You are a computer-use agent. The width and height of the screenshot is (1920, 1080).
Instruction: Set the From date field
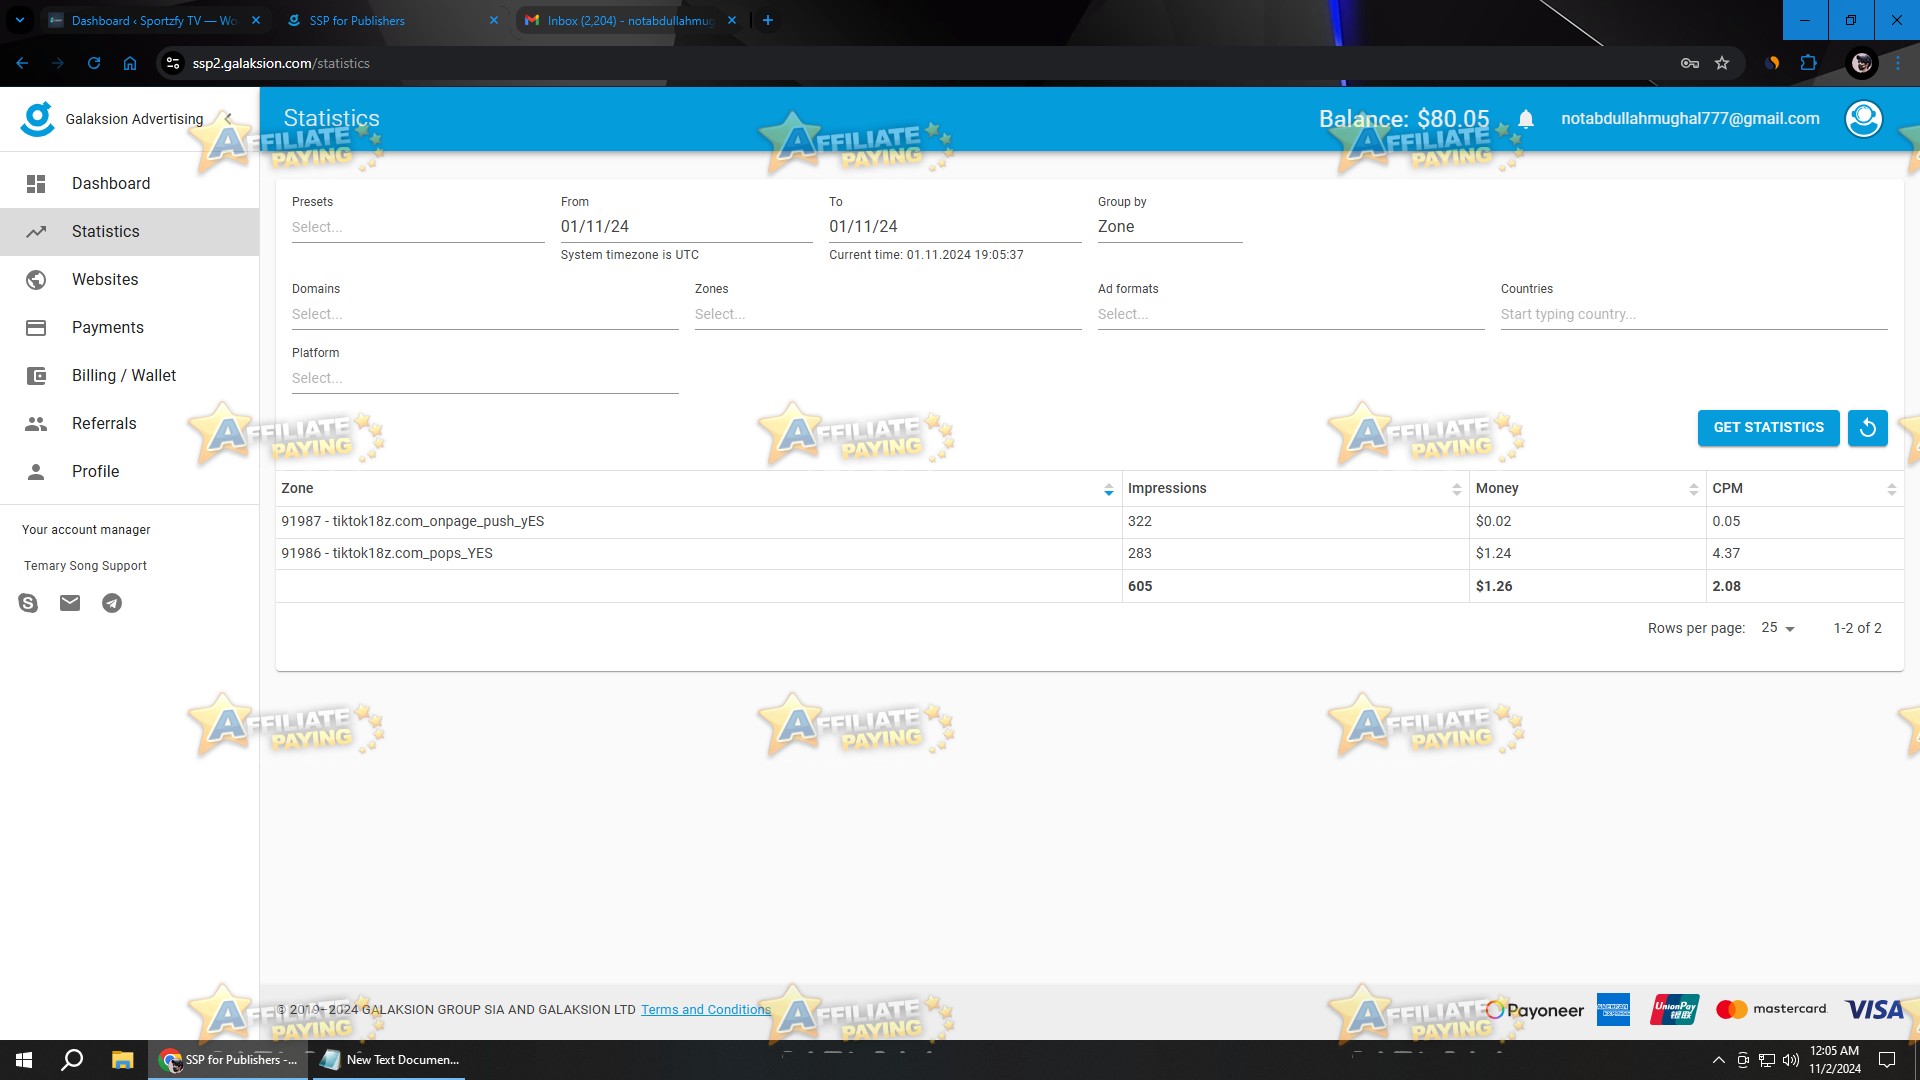686,228
